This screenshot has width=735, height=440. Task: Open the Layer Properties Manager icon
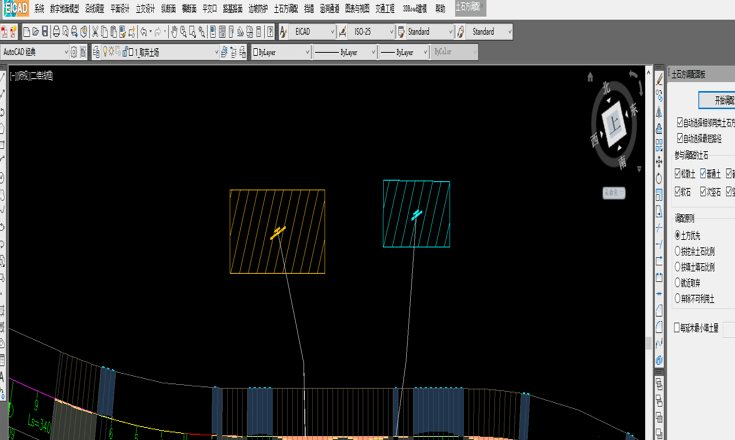[x=96, y=52]
